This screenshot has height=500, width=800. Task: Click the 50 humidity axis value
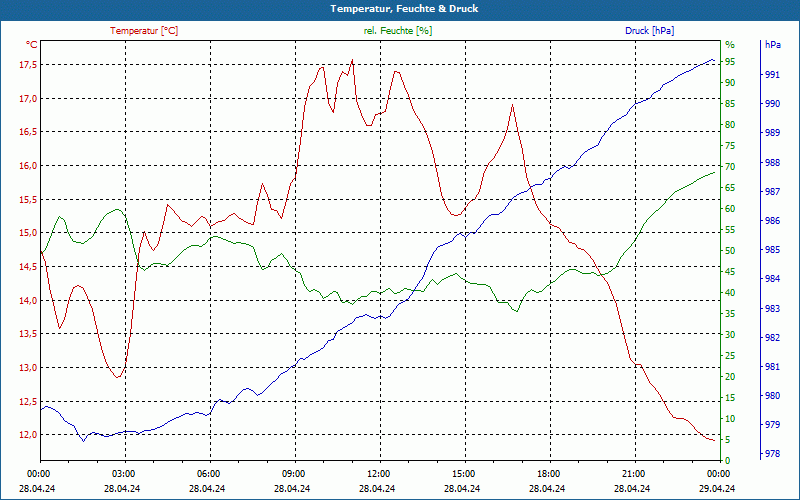(x=730, y=251)
